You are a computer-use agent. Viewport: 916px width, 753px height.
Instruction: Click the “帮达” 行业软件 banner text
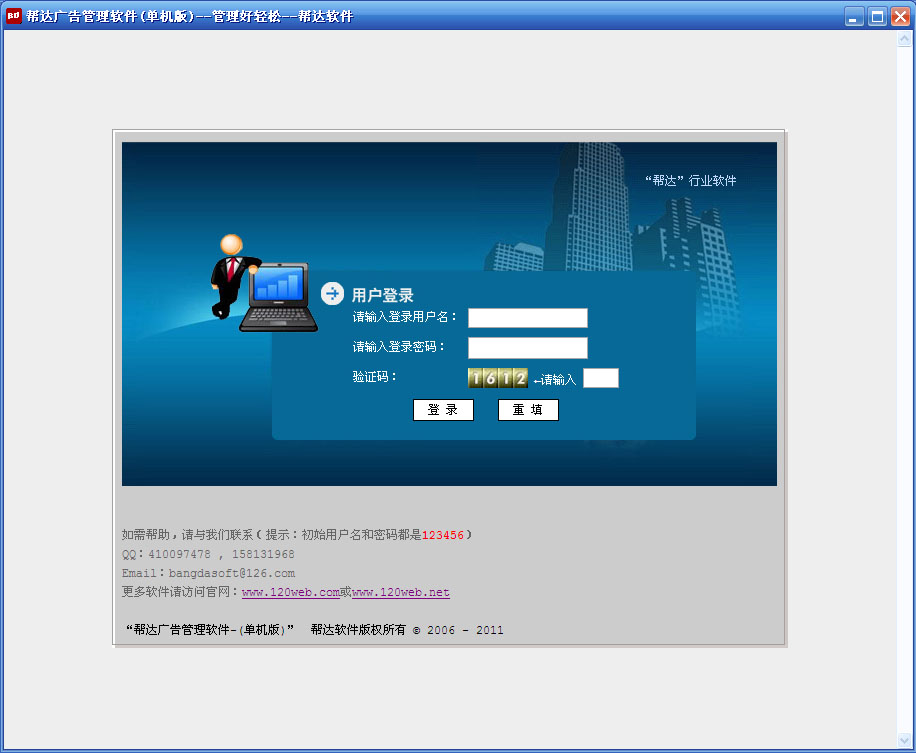click(x=691, y=181)
